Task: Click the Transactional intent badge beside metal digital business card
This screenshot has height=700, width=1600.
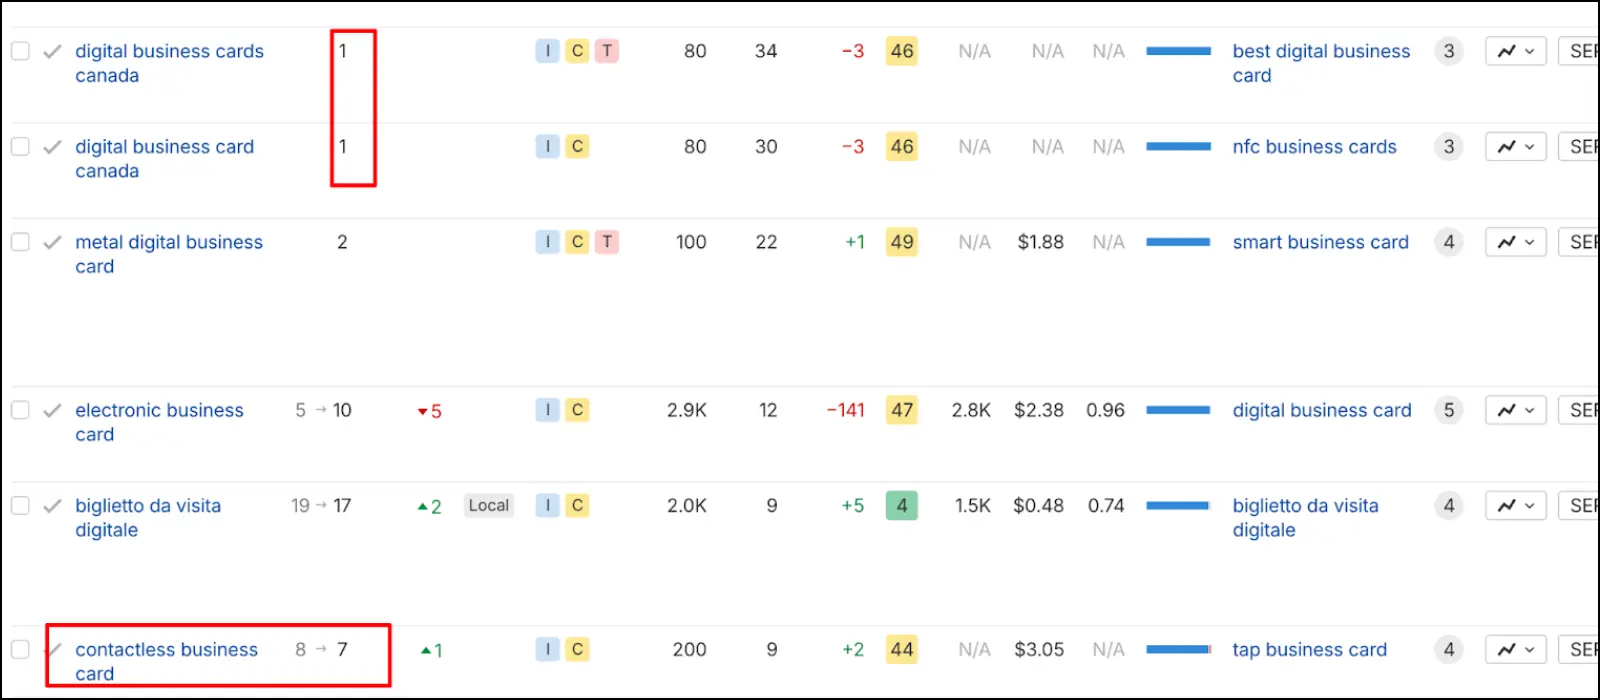Action: tap(607, 241)
